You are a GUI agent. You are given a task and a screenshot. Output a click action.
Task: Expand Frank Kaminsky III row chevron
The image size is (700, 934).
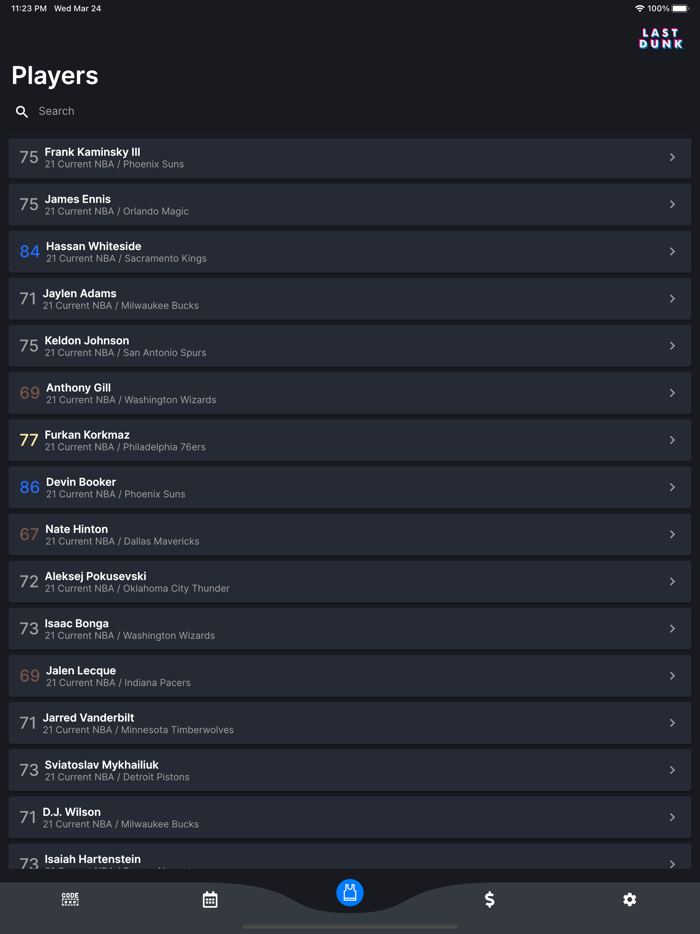coord(672,157)
